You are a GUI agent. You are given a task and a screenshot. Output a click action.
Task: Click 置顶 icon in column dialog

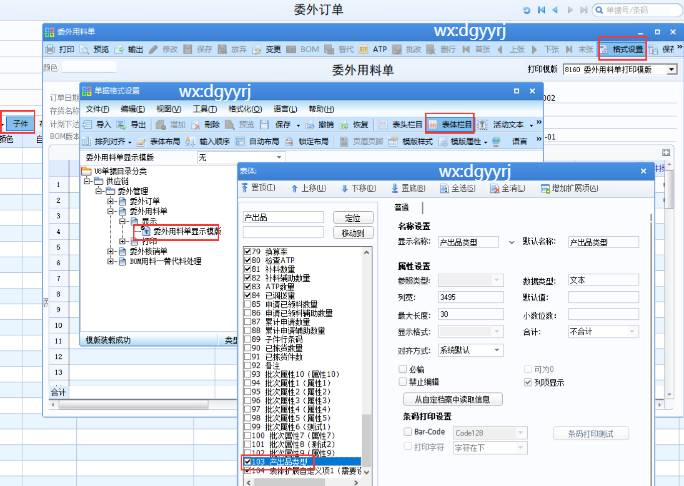[260, 188]
